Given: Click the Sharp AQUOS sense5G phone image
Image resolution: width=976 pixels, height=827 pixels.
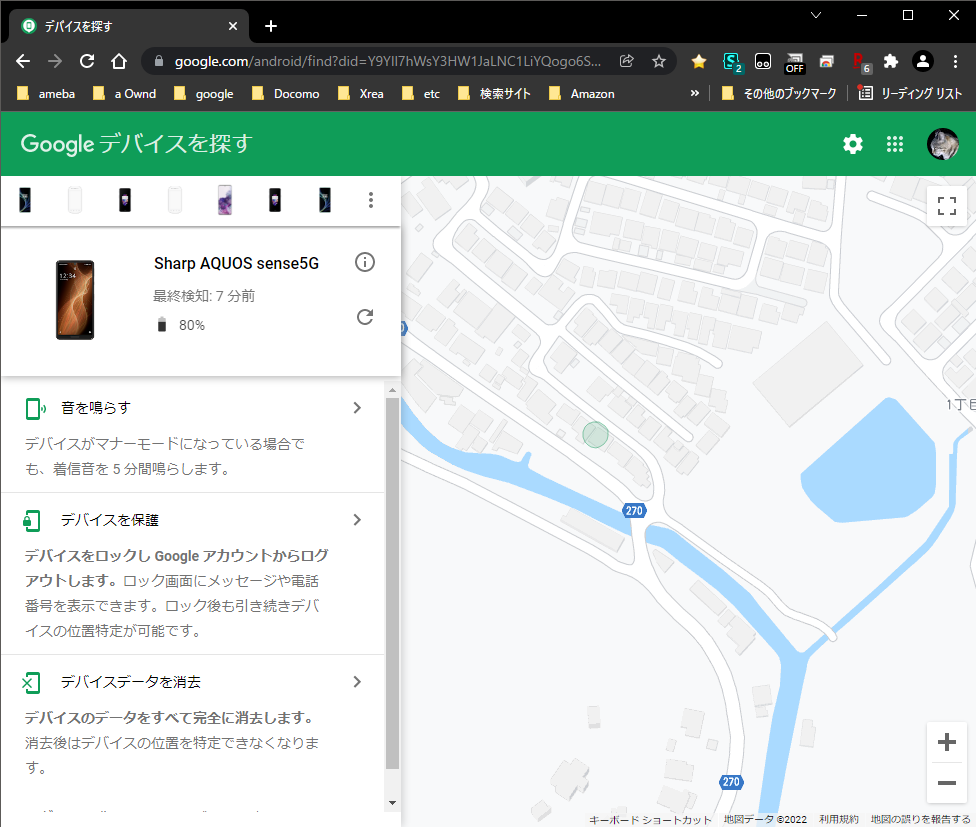Looking at the screenshot, I should pos(75,300).
